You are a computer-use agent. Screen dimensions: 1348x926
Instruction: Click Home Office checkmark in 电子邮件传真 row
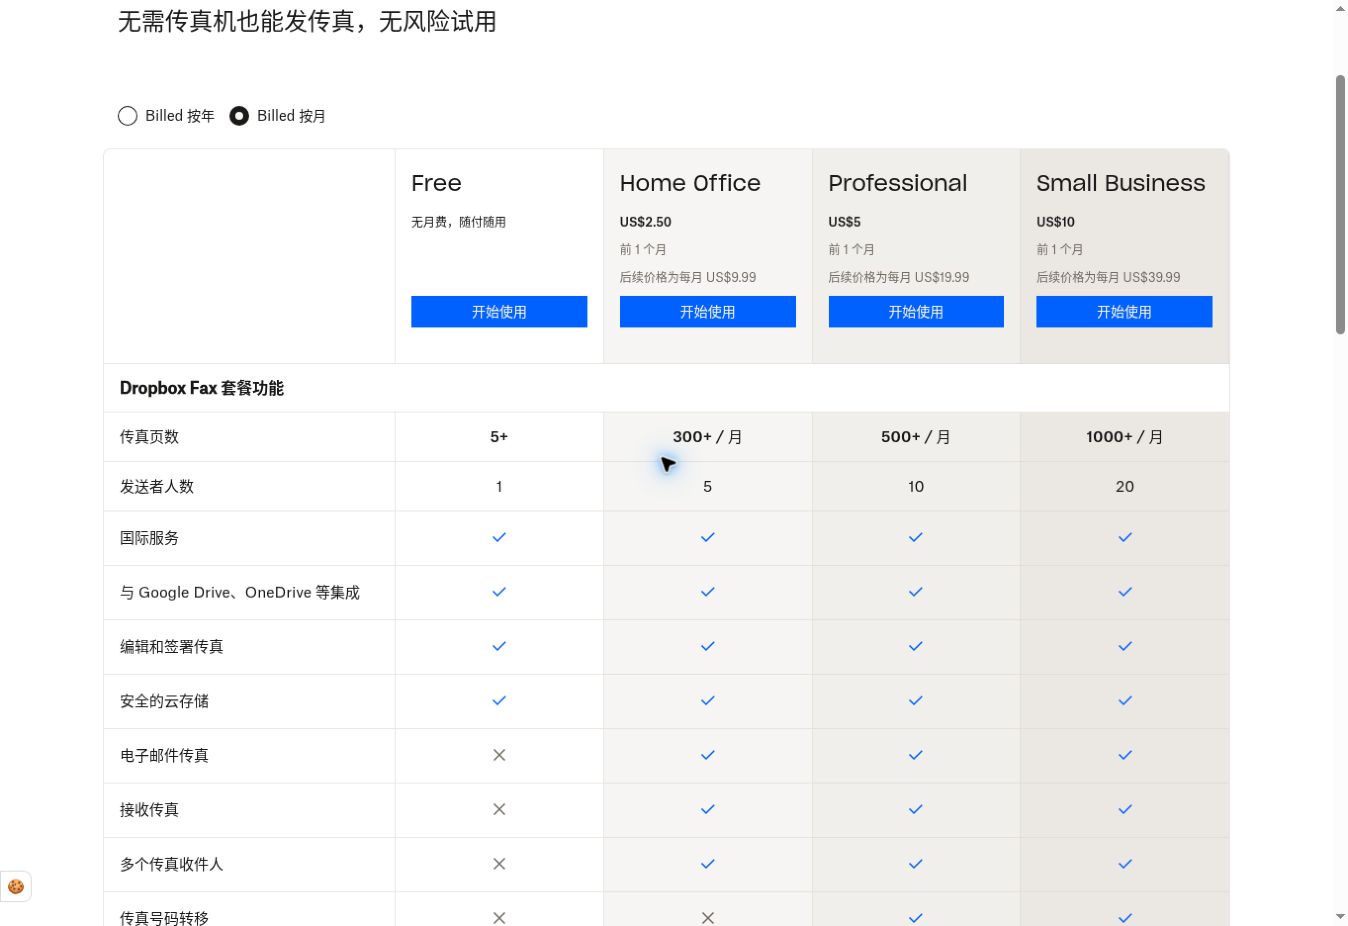coord(708,755)
